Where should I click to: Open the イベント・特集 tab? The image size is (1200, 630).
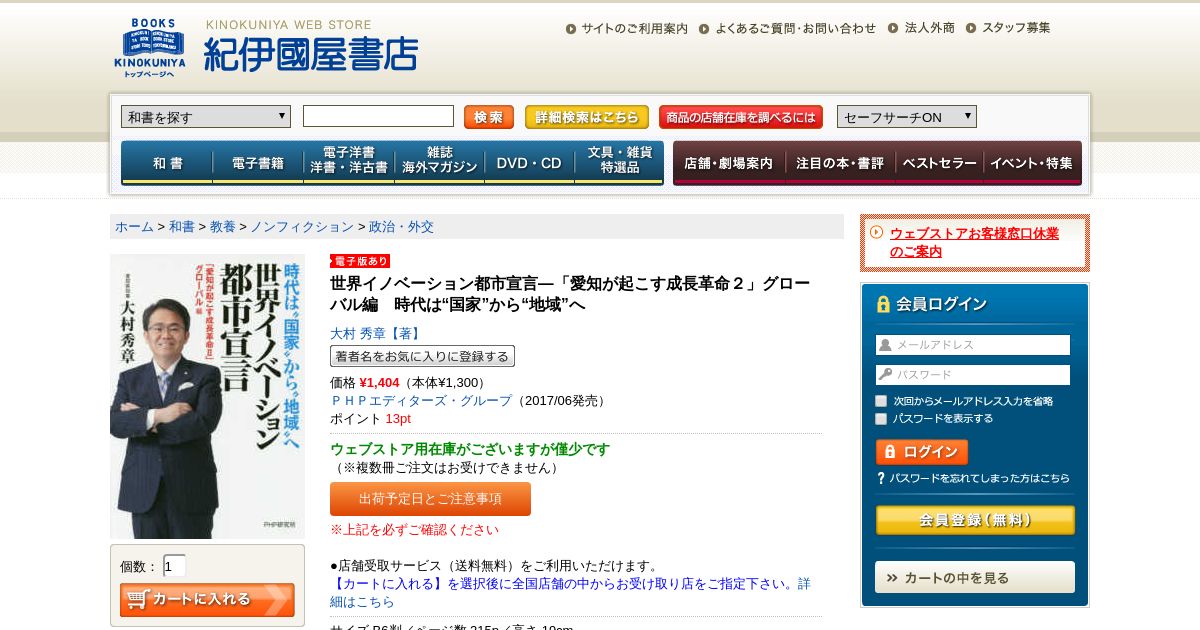(x=1033, y=163)
